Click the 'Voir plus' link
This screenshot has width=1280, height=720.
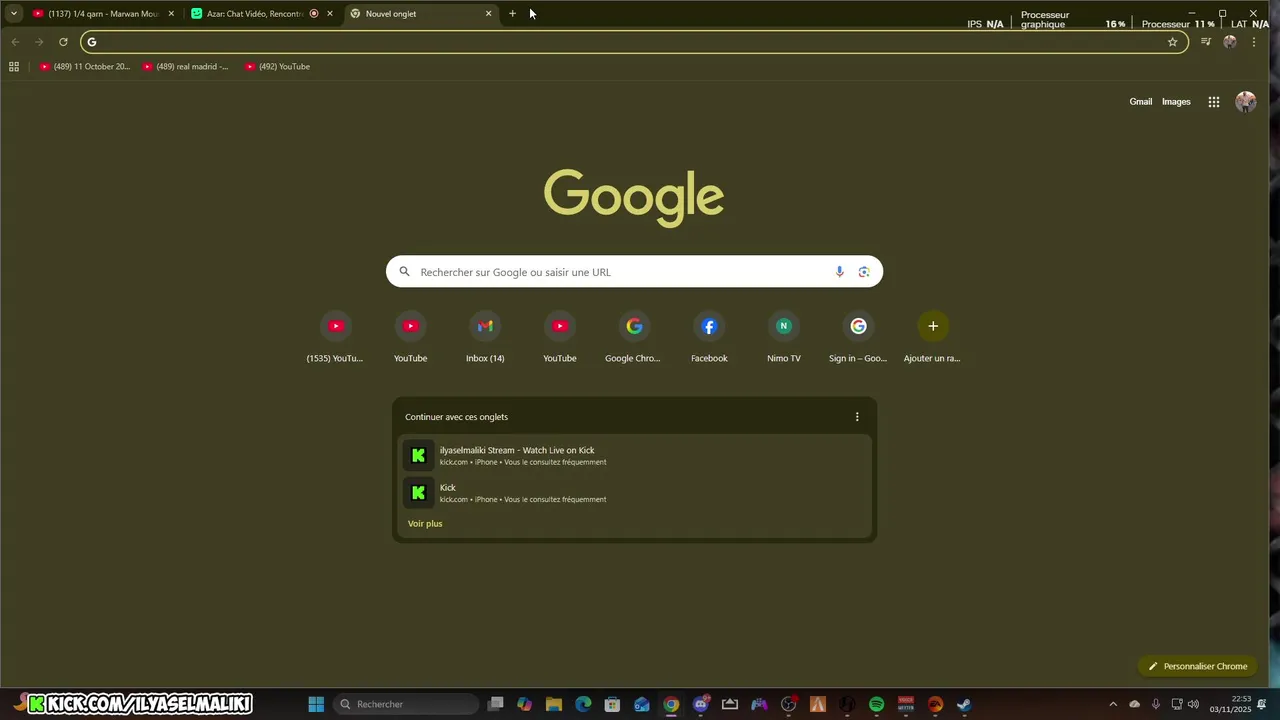pos(425,524)
